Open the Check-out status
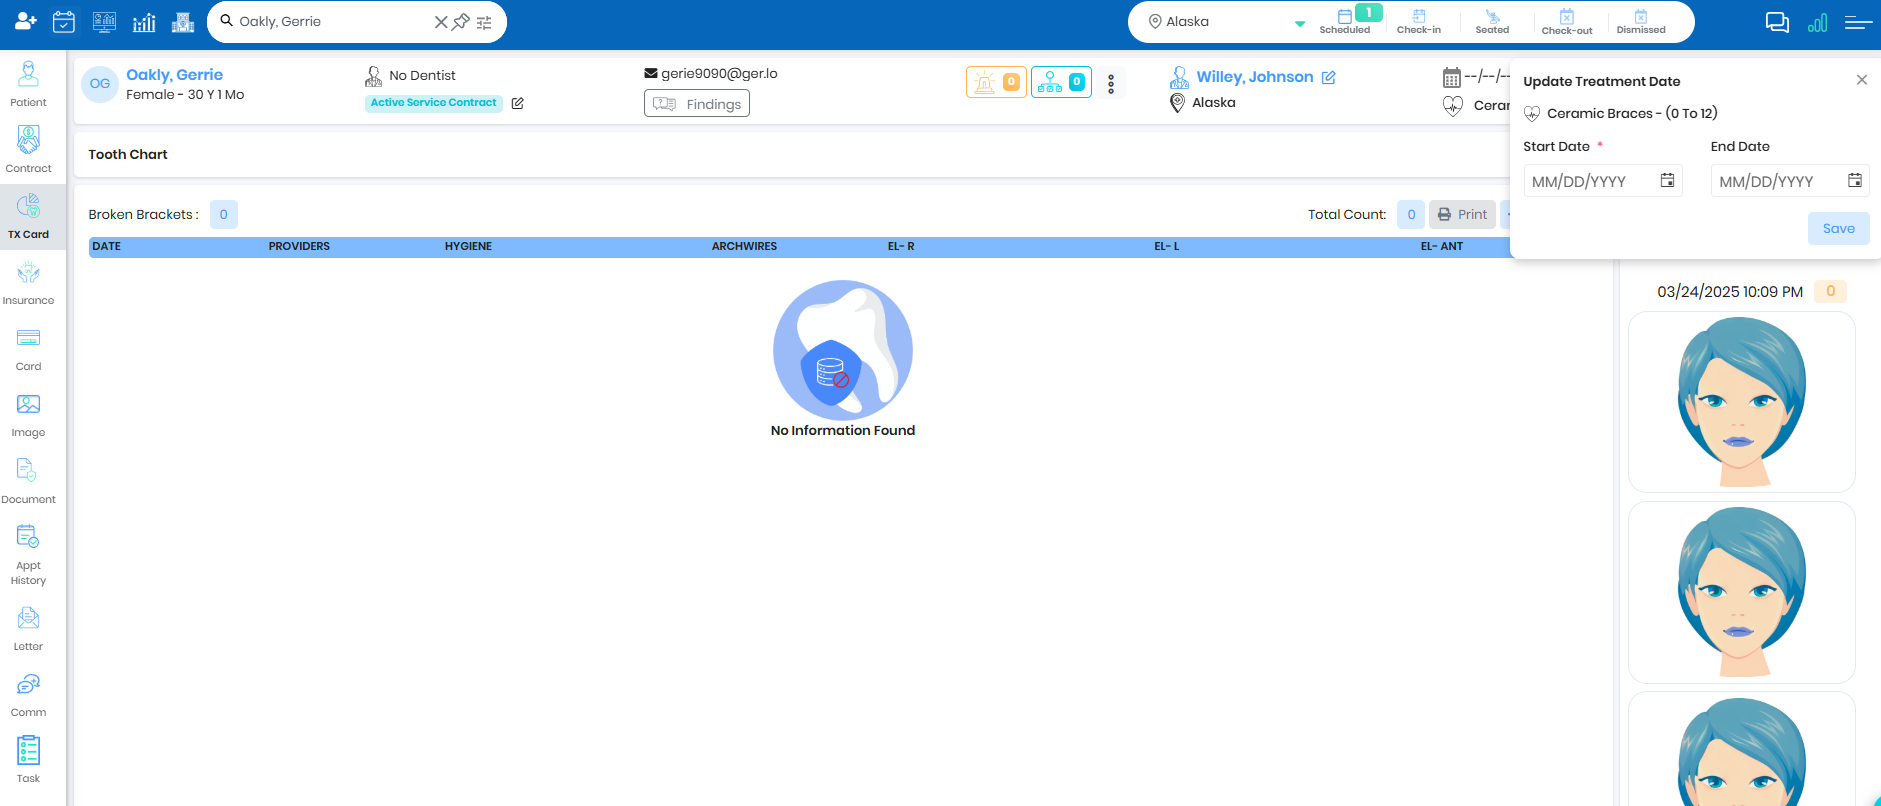 pos(1567,21)
